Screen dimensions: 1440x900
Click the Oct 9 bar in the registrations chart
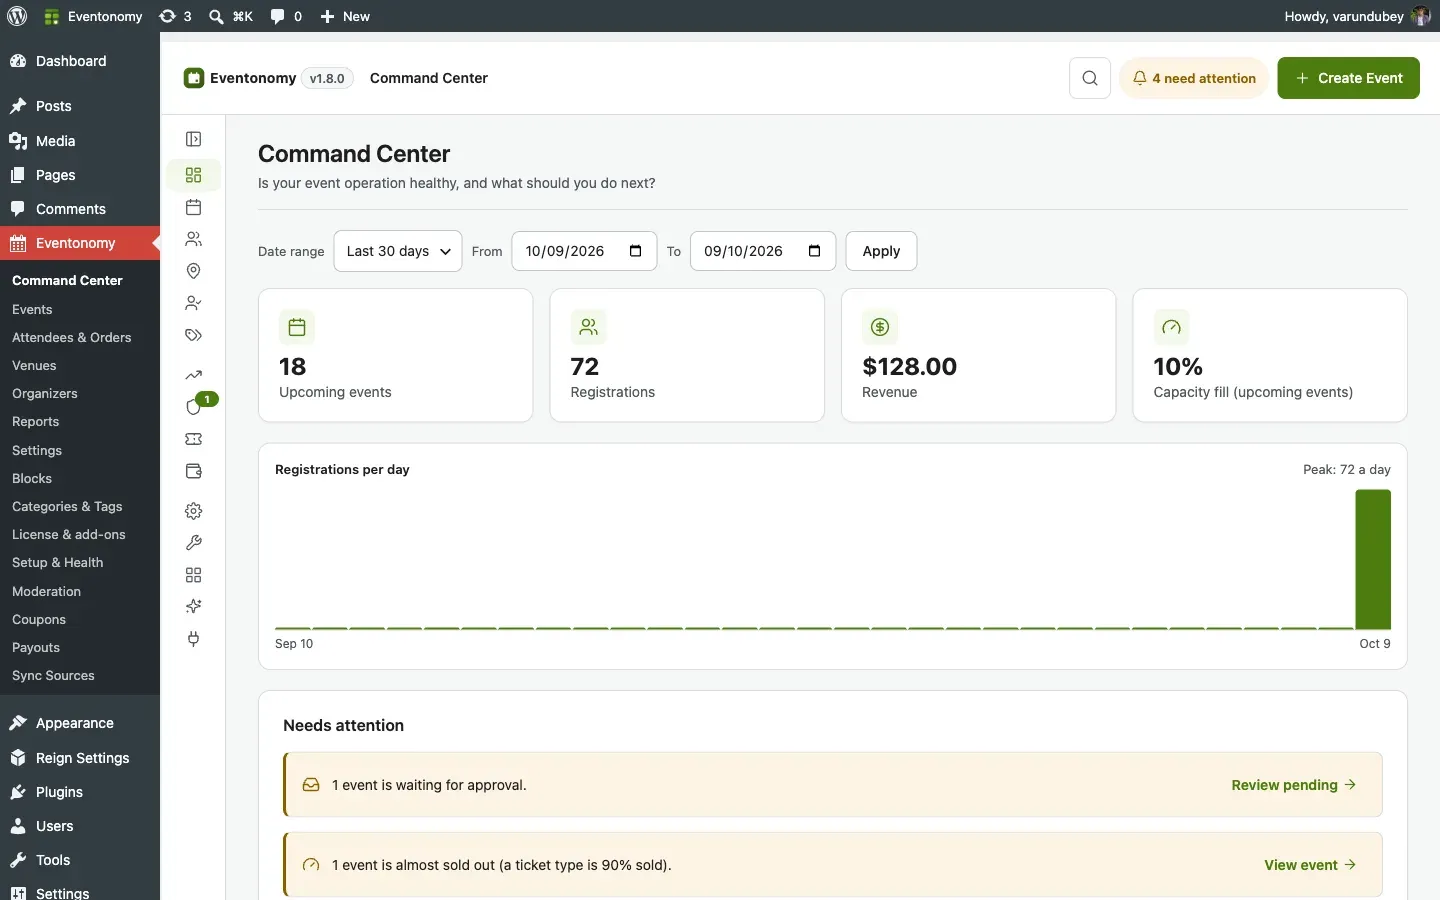click(x=1373, y=559)
